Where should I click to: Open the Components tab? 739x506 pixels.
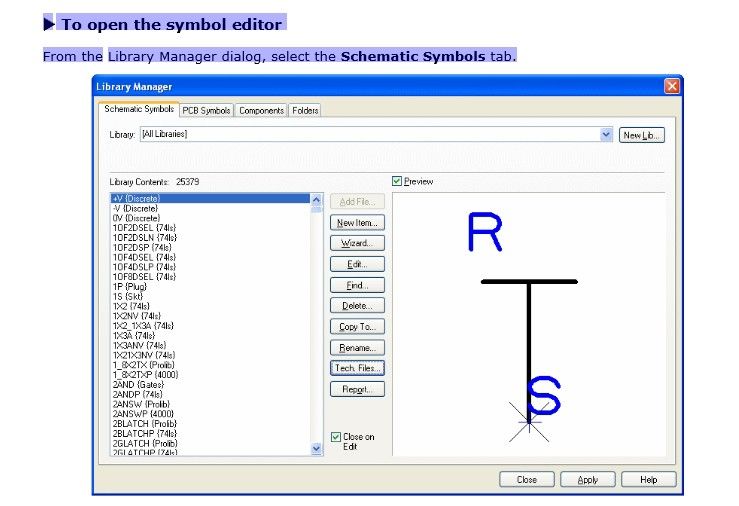coord(261,110)
